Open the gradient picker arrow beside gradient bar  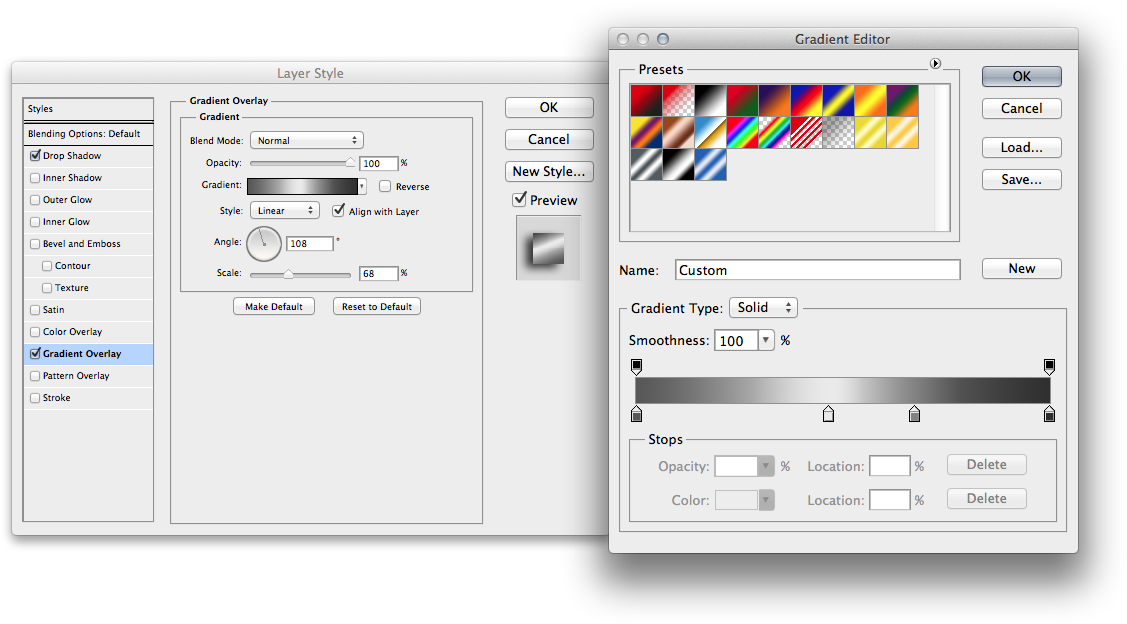point(362,186)
